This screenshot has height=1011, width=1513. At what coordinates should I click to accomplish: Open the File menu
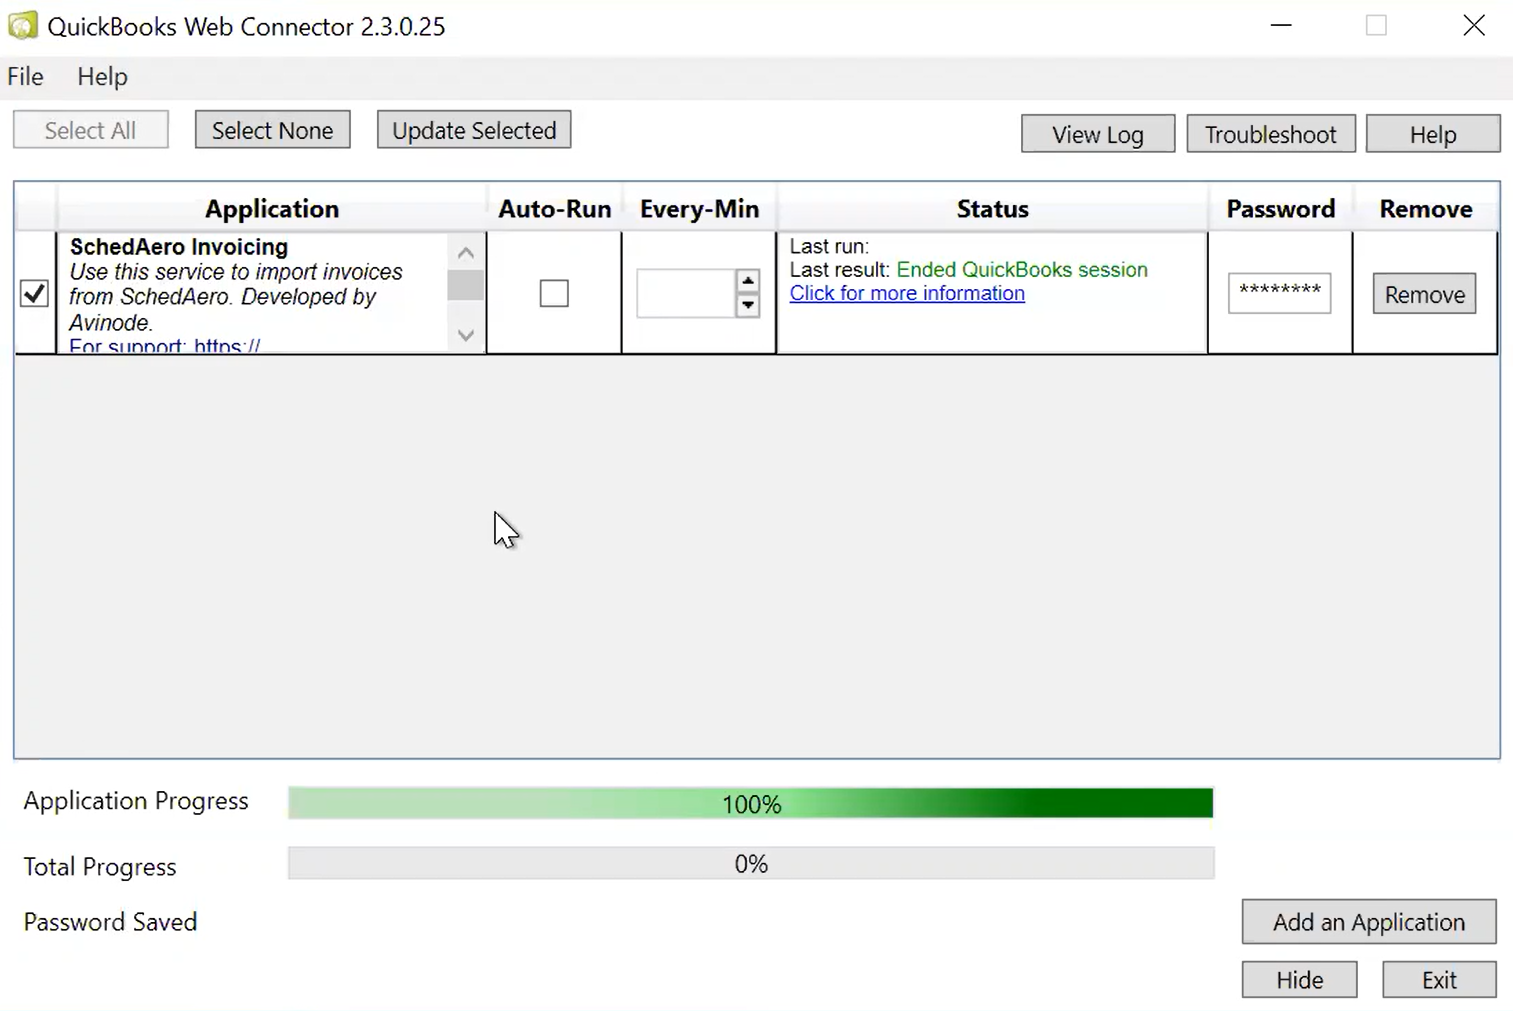(x=26, y=77)
